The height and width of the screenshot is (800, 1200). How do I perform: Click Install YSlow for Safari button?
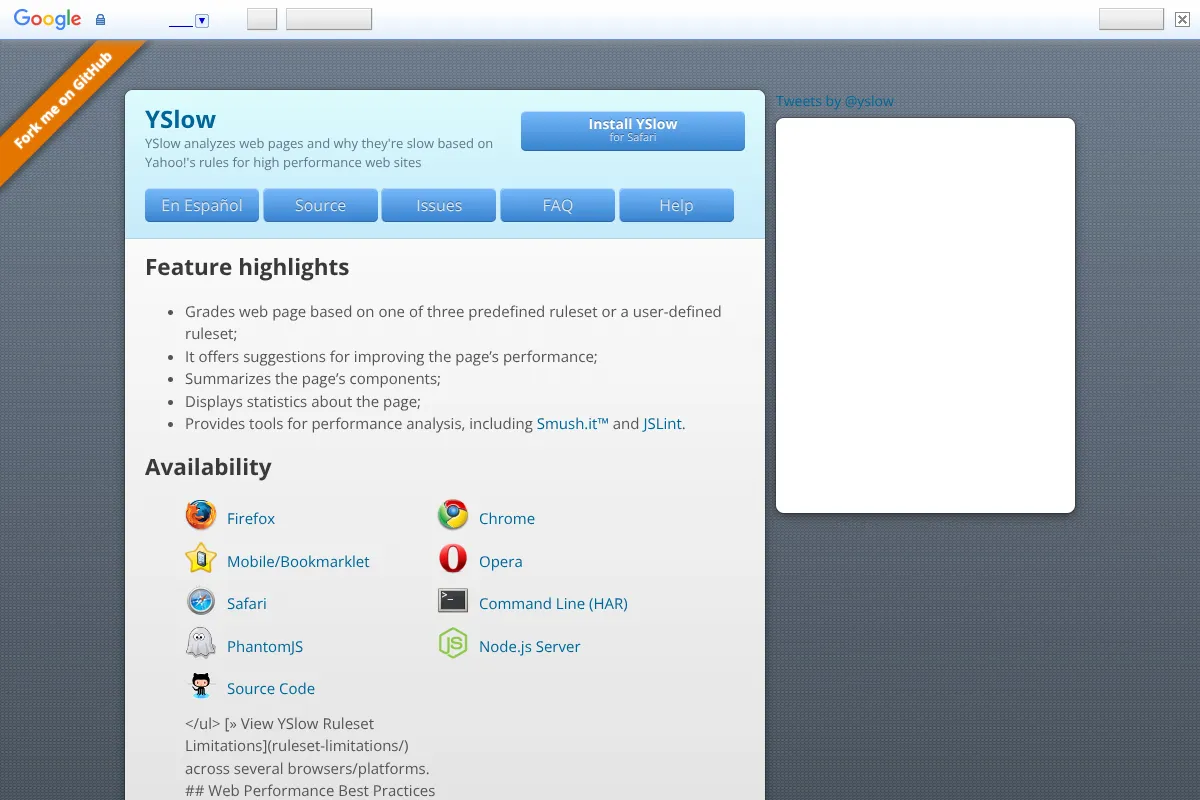point(633,131)
